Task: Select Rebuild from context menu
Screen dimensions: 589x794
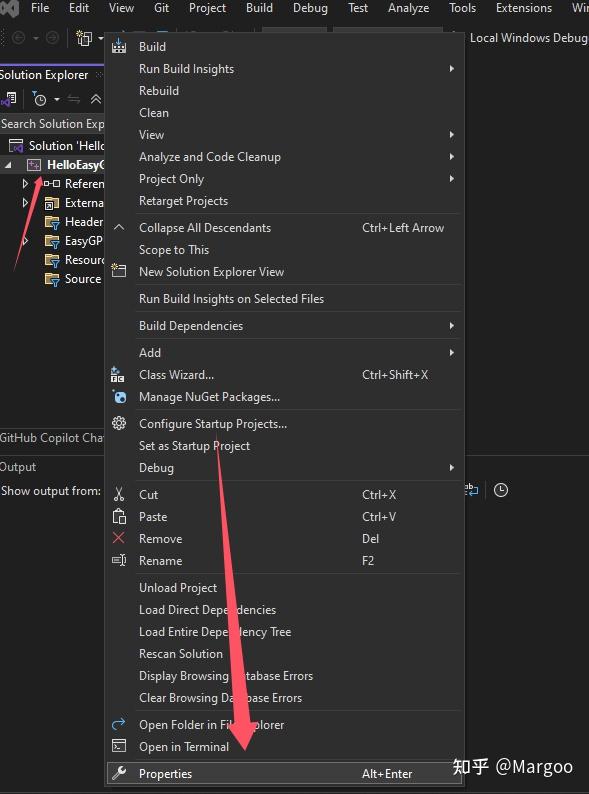Action: pyautogui.click(x=159, y=91)
